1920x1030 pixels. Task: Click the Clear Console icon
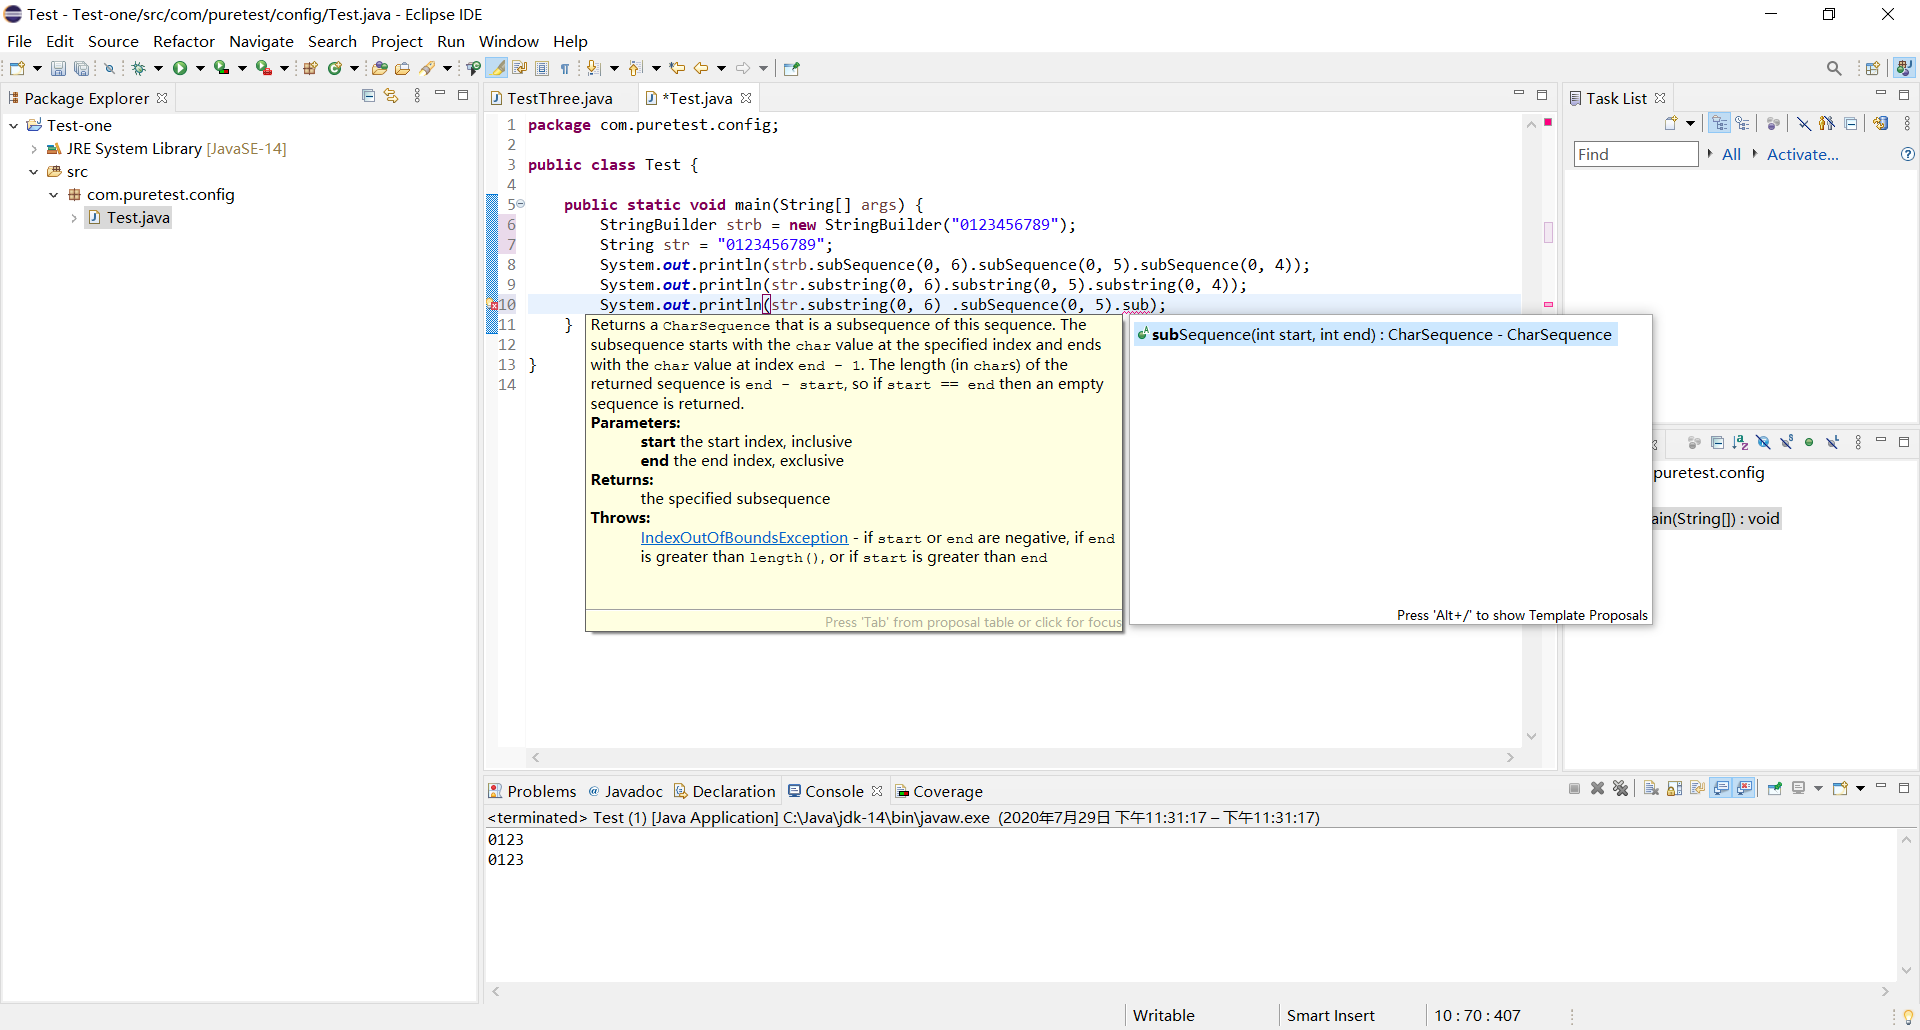[x=1651, y=789]
